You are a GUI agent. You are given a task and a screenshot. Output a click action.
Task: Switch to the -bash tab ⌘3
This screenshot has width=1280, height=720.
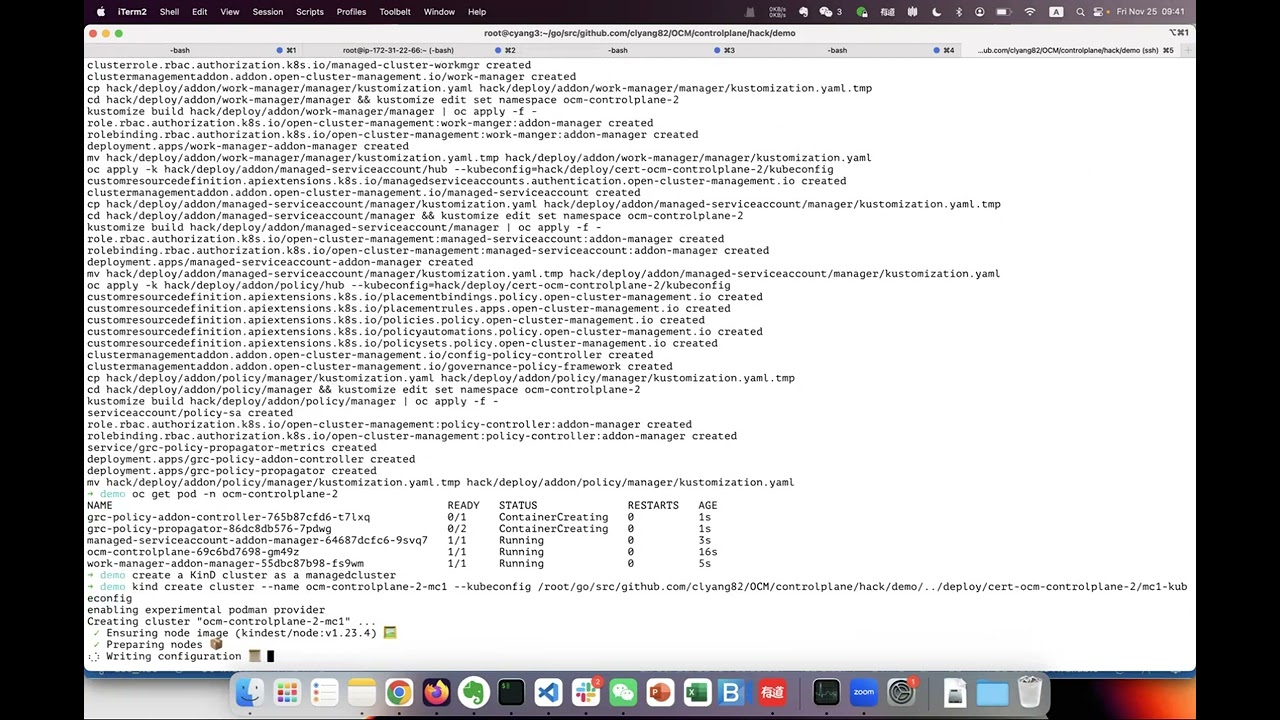pyautogui.click(x=630, y=50)
